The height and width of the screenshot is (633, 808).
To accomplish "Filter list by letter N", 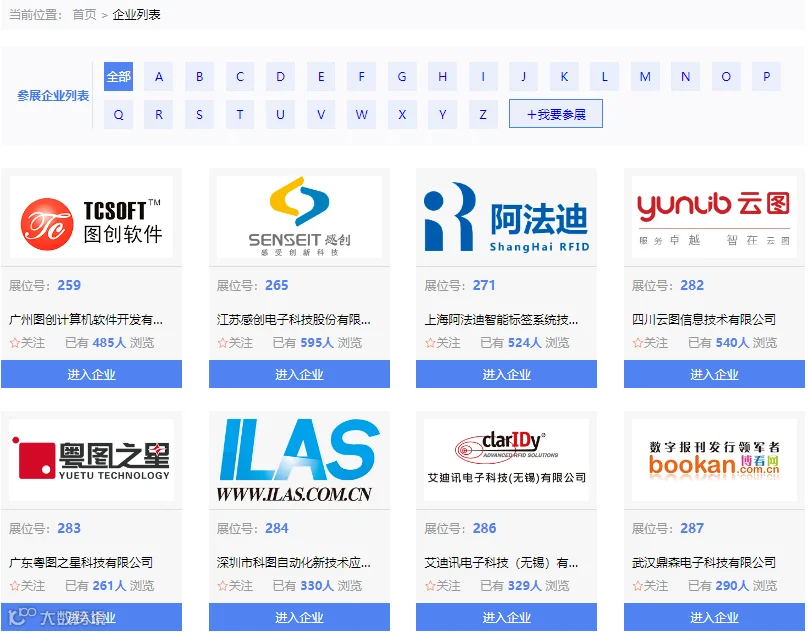I will pos(685,77).
